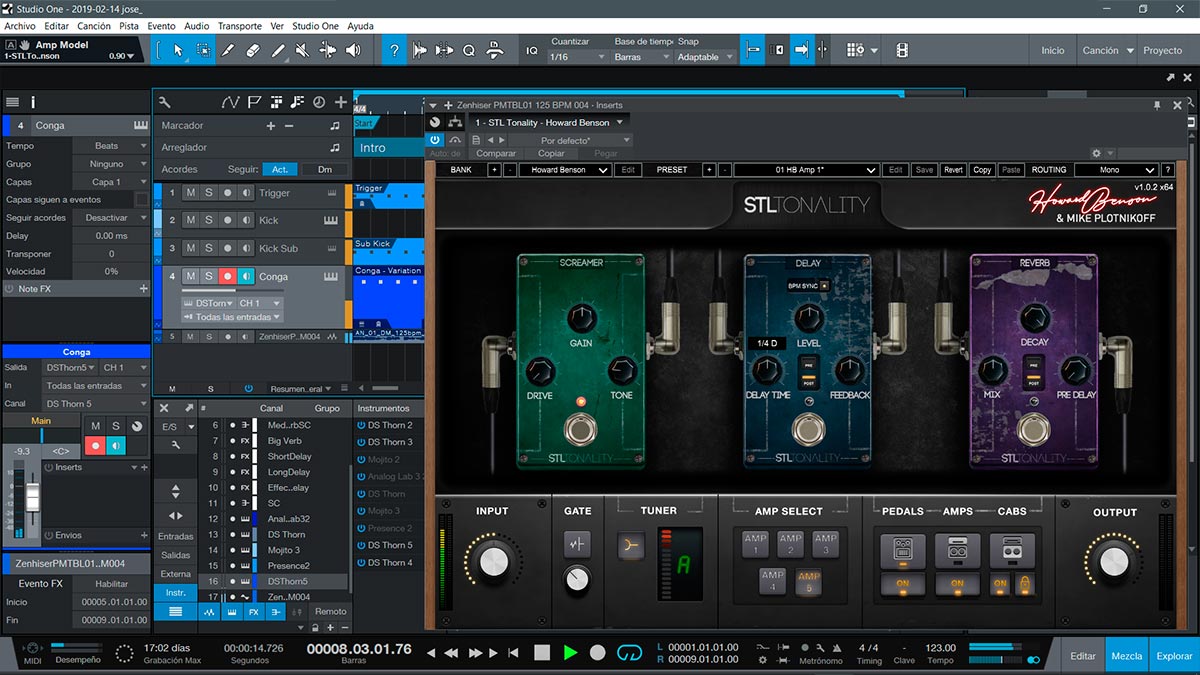This screenshot has height=675, width=1200.
Task: Add a track with plus icon
Action: tap(341, 102)
